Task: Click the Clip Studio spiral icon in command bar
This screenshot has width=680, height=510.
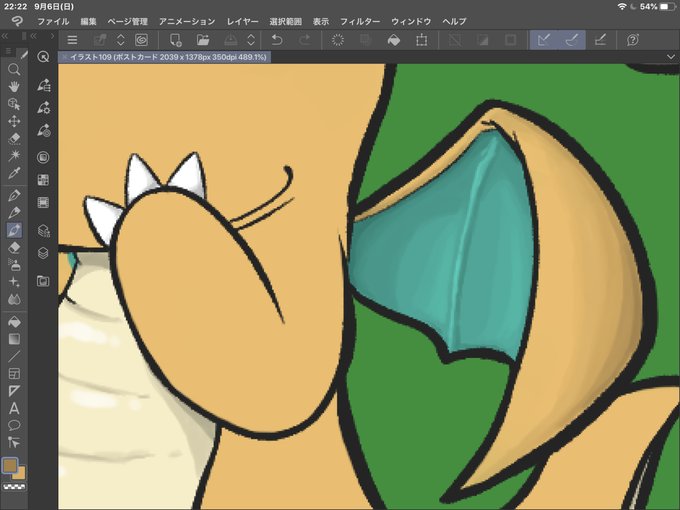Action: [x=141, y=40]
